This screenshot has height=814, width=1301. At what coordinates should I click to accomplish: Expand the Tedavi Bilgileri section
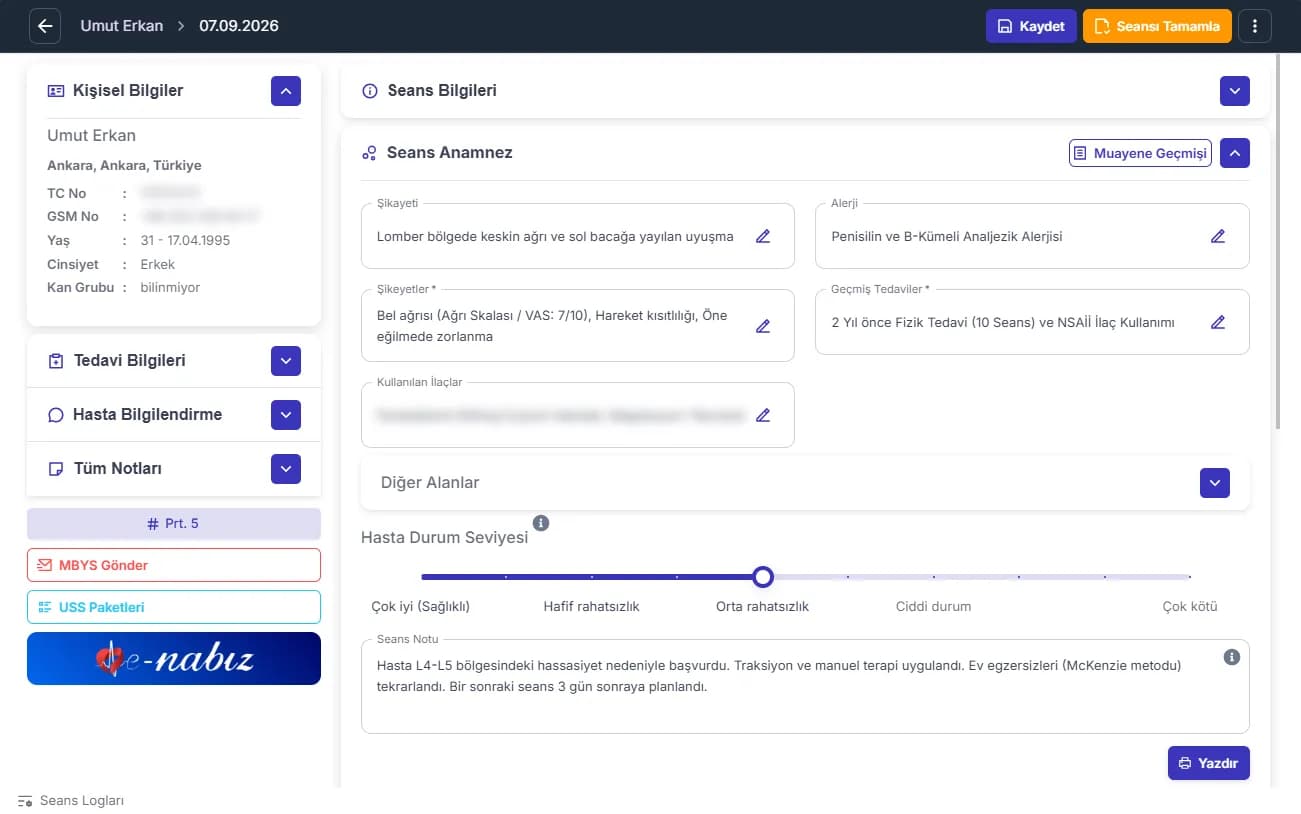(286, 361)
